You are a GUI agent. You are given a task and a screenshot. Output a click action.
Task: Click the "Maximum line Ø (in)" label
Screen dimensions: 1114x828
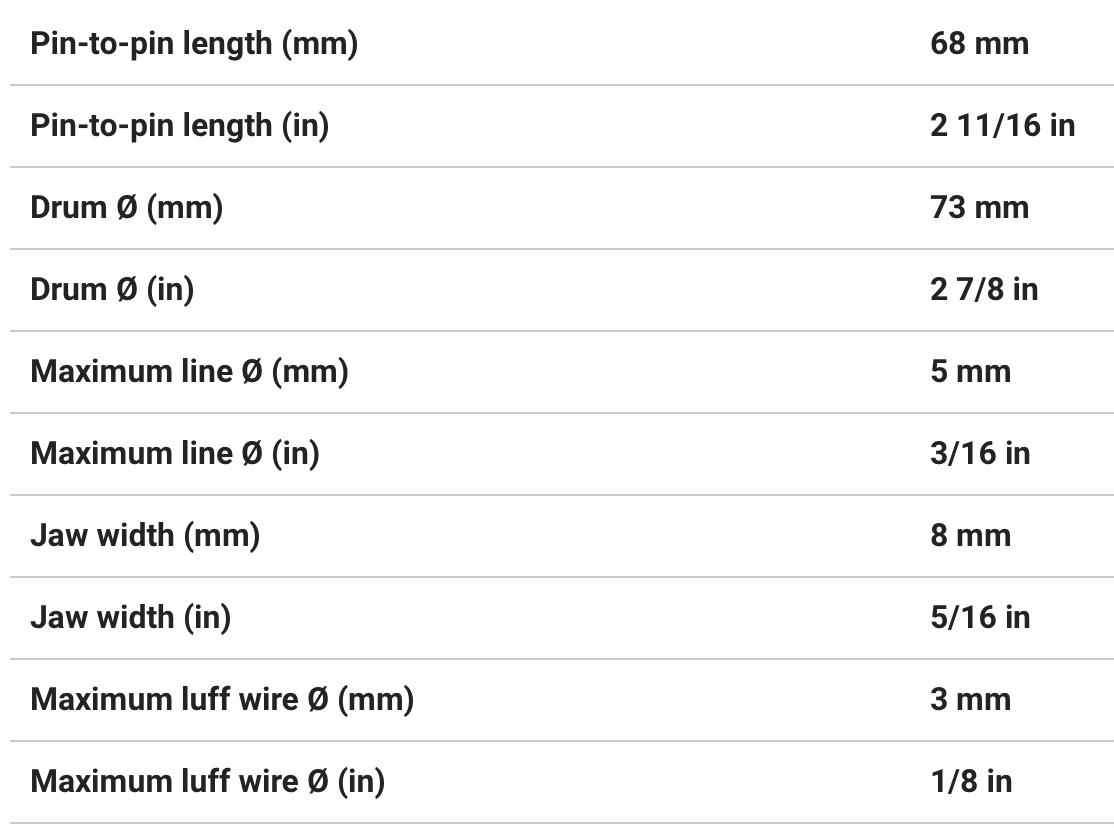175,454
